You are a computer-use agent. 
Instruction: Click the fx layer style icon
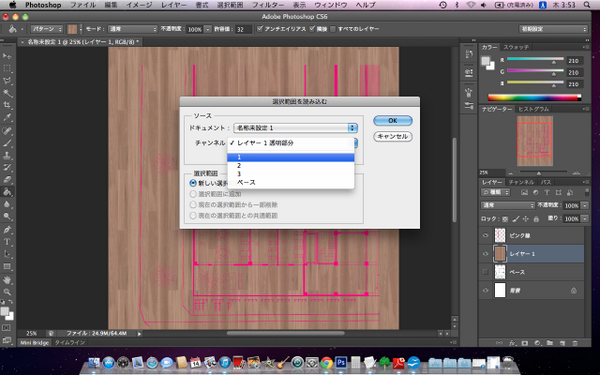[512, 343]
